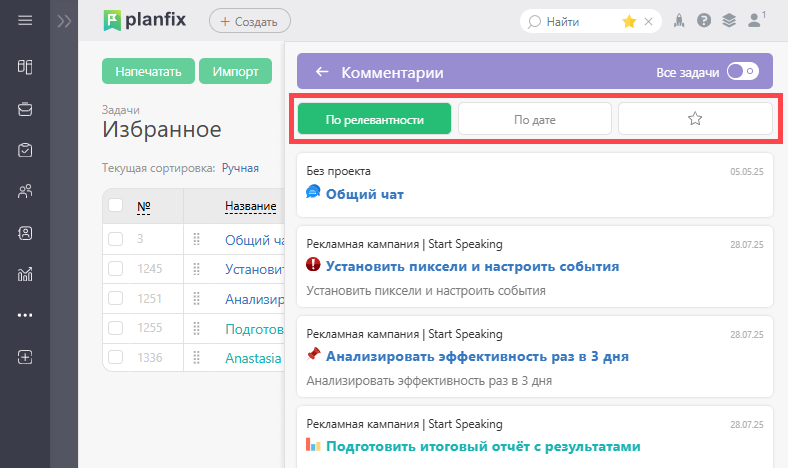
Task: Tick the select-all checkbox in table header
Action: [116, 205]
